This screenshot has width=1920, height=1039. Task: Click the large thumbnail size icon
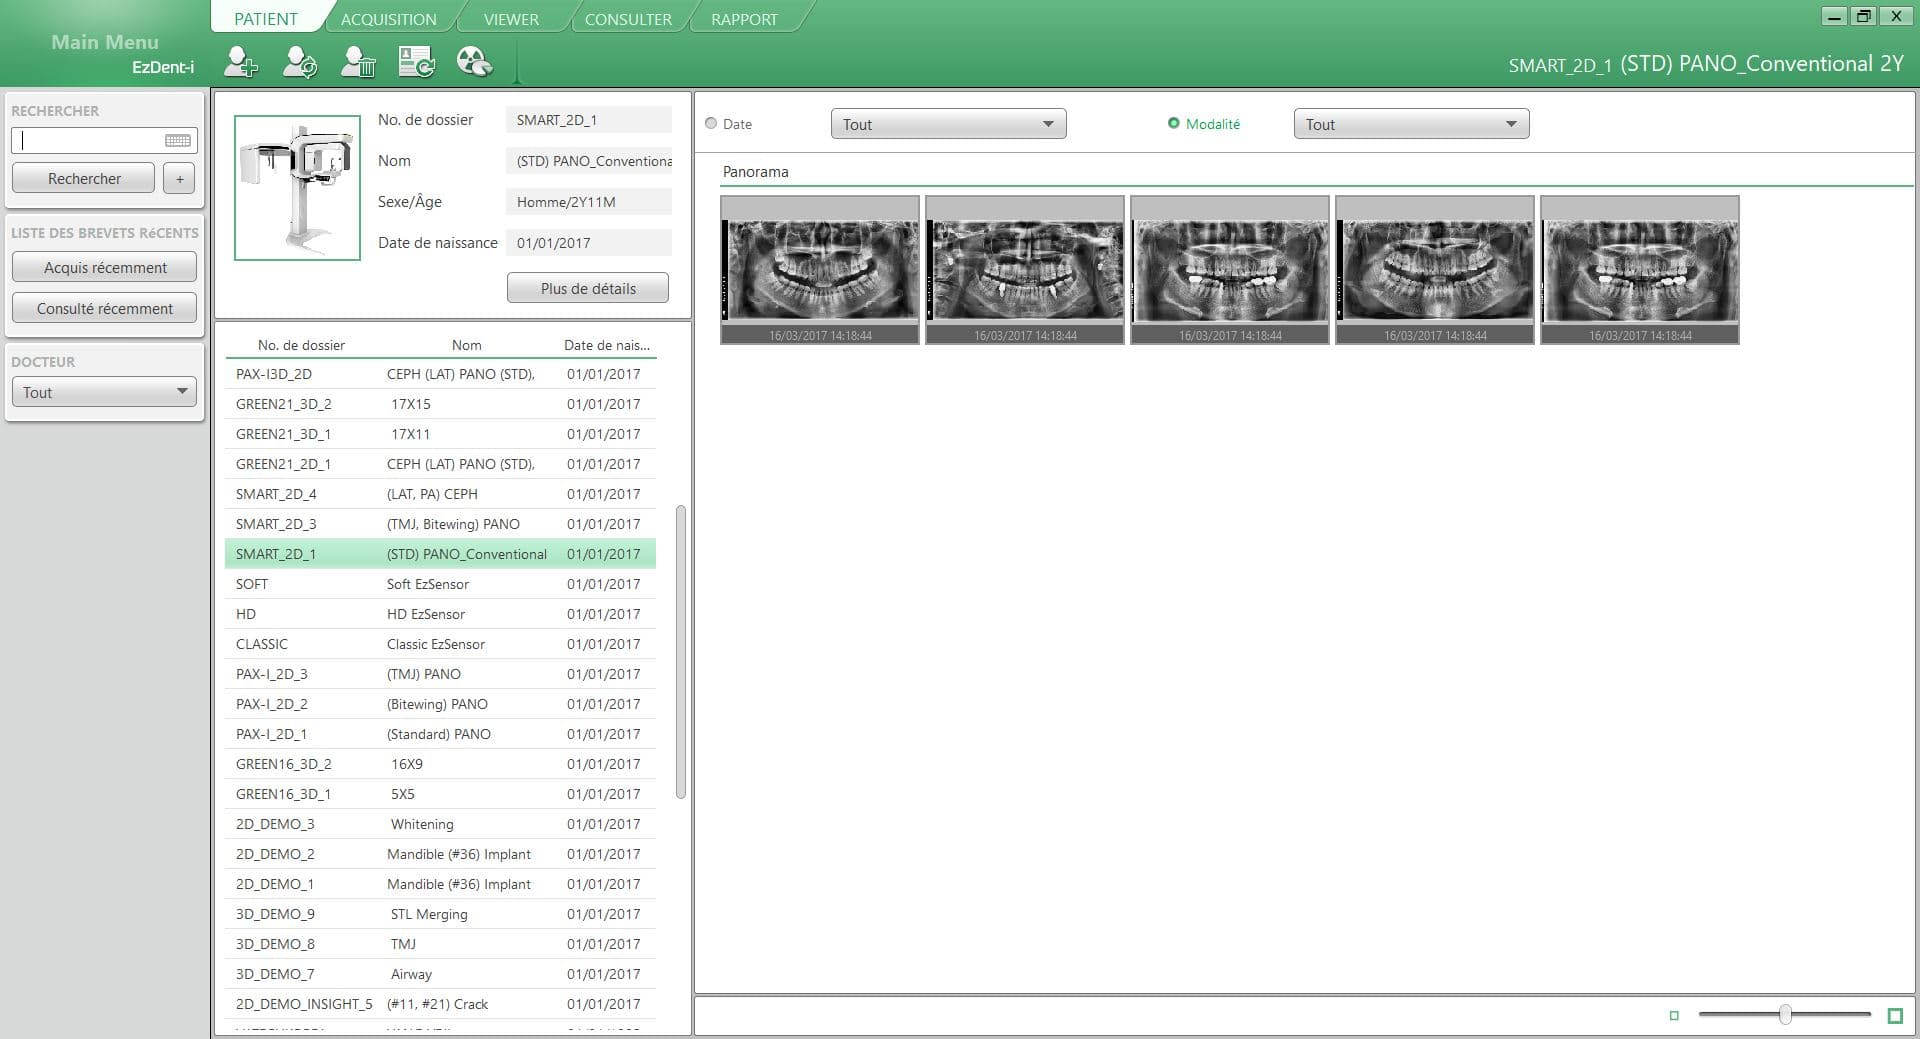tap(1894, 1016)
